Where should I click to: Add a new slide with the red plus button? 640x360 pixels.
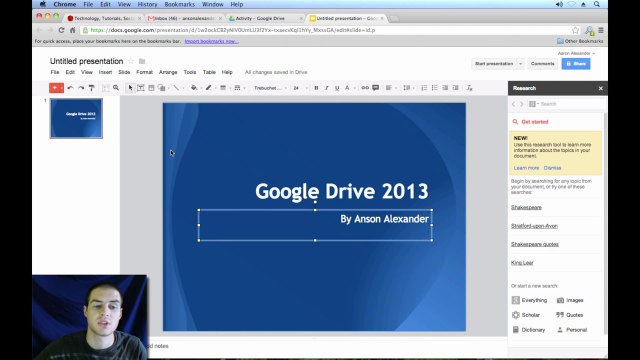(54, 88)
